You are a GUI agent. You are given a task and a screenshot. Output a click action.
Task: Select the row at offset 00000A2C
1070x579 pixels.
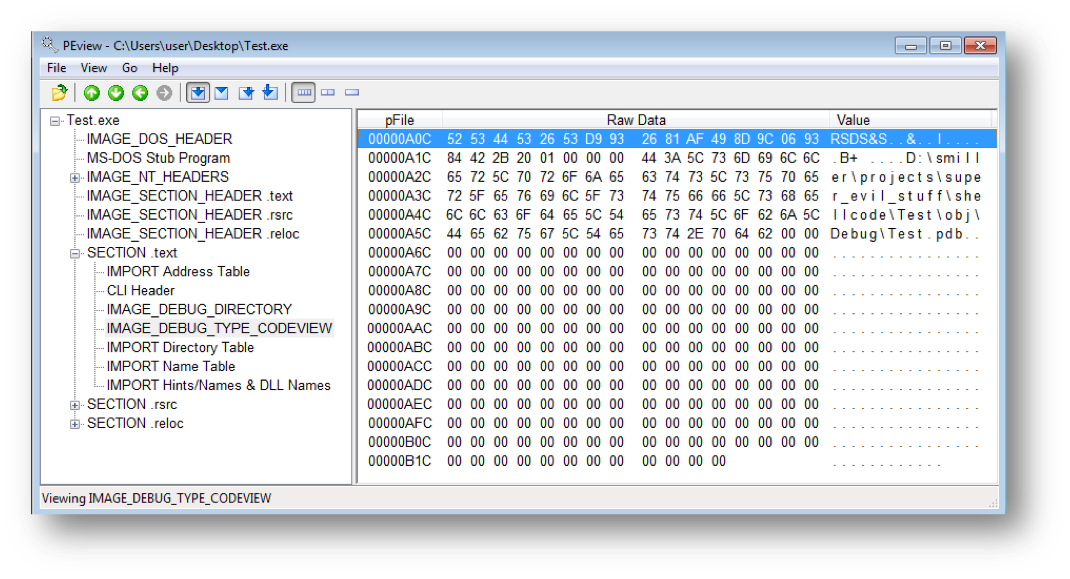677,178
